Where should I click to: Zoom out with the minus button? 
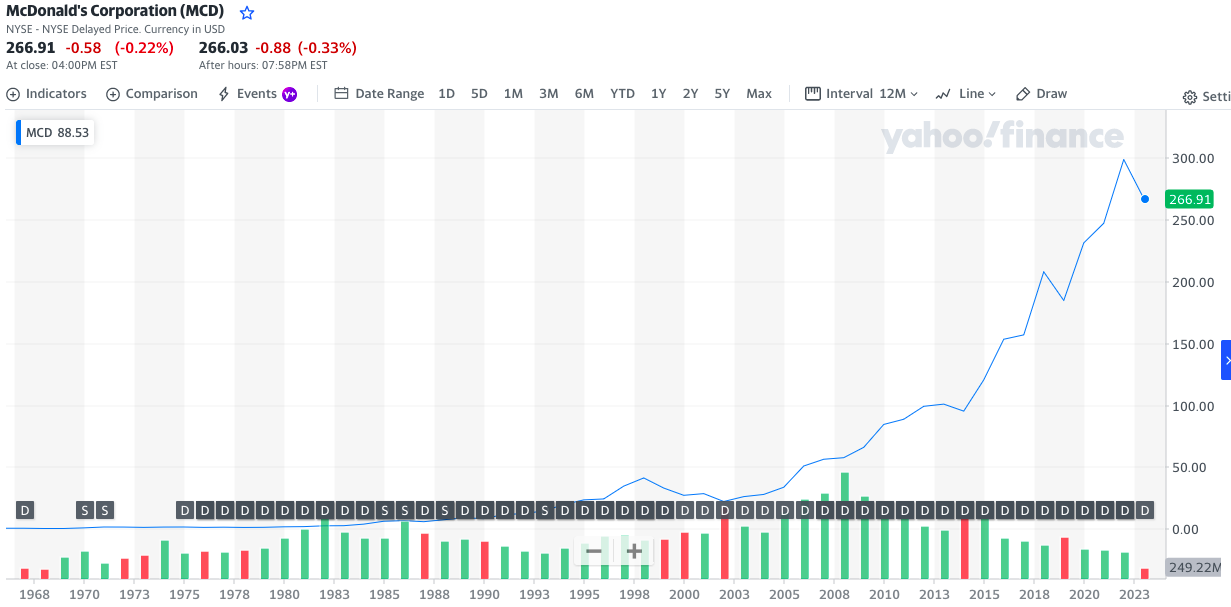(x=593, y=551)
